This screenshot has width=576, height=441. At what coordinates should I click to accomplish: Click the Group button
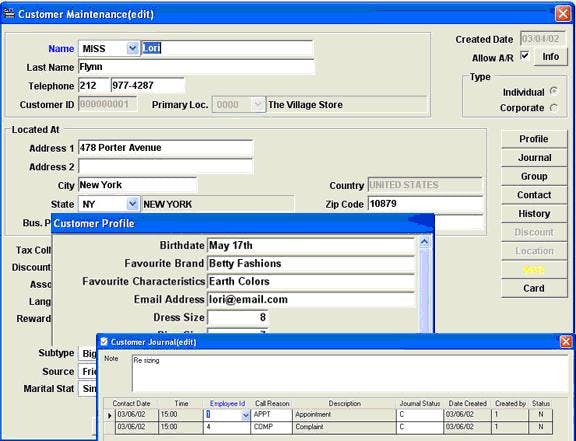[x=534, y=176]
